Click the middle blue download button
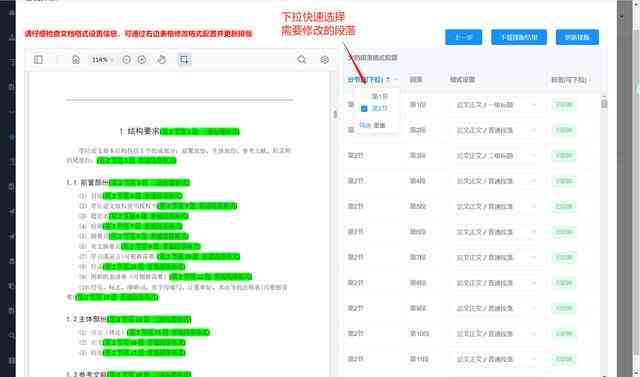The image size is (640, 377). tap(519, 37)
